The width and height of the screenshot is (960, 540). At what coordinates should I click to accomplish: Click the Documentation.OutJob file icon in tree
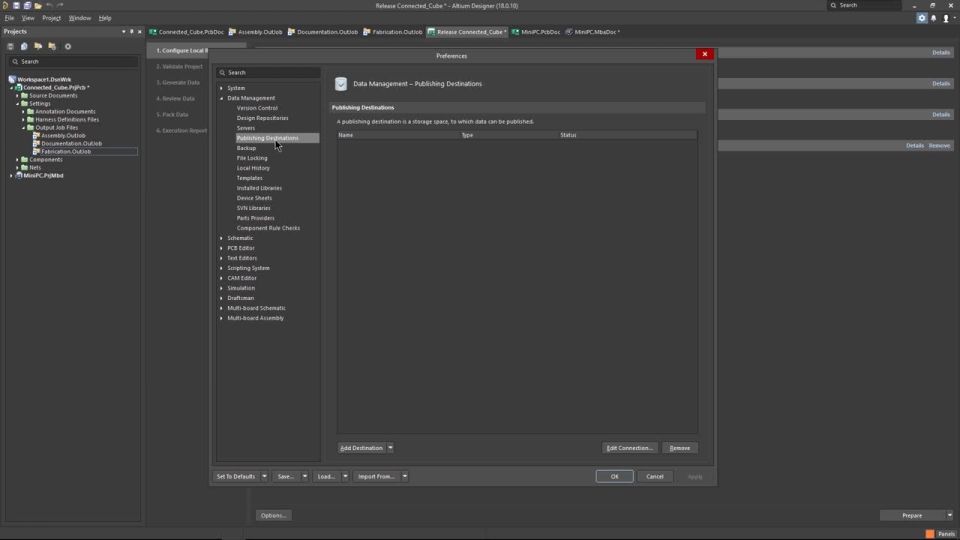click(36, 143)
